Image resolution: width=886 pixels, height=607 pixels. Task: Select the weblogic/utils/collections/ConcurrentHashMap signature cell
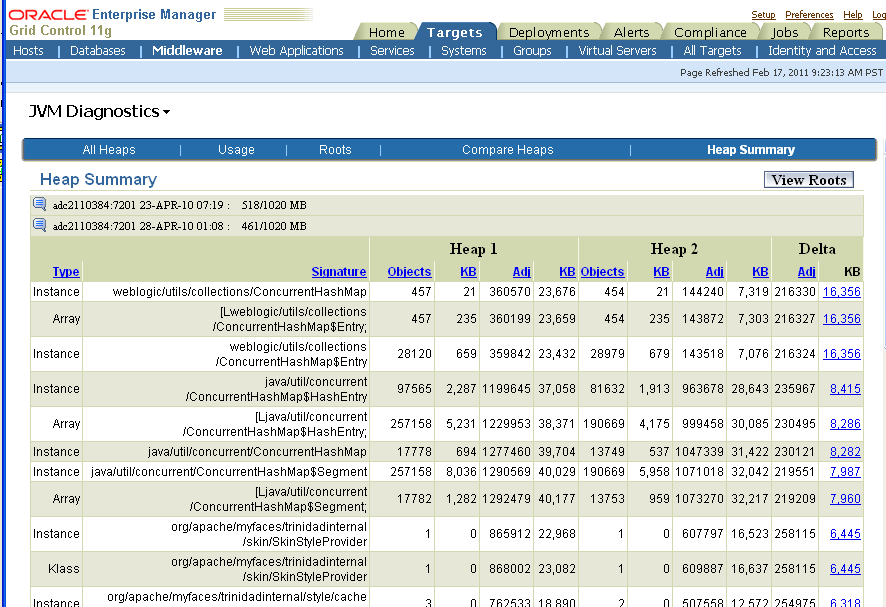(226, 292)
